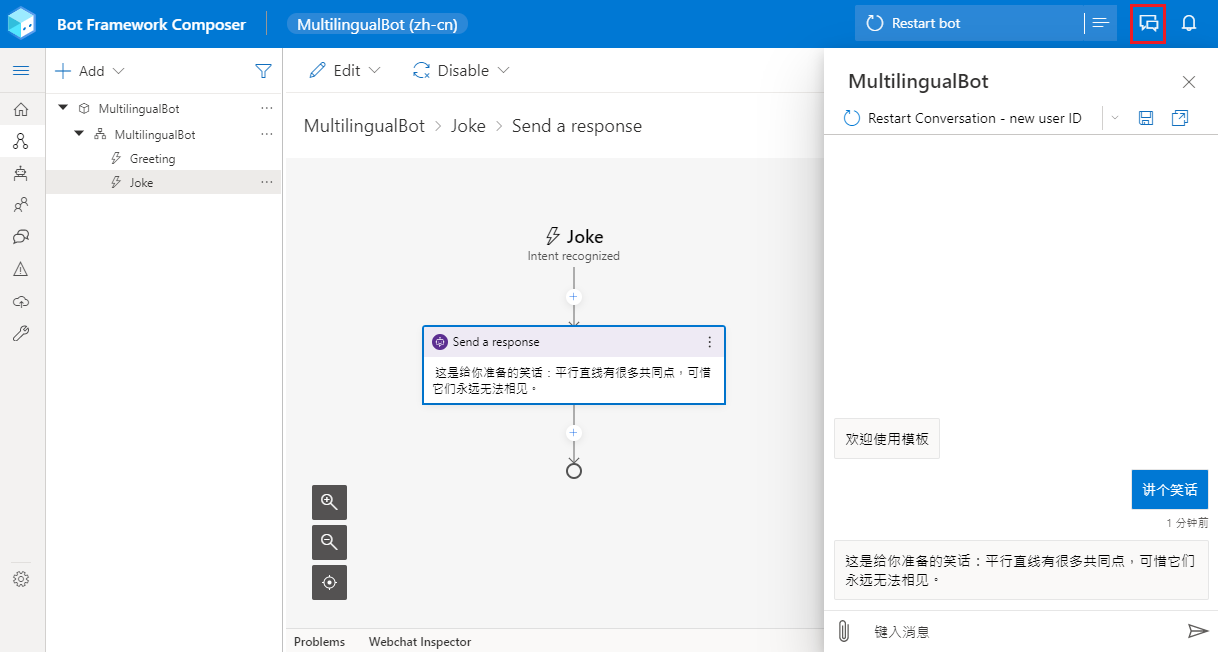
Task: Open the Create dialogs icon in sidebar
Action: (x=21, y=141)
